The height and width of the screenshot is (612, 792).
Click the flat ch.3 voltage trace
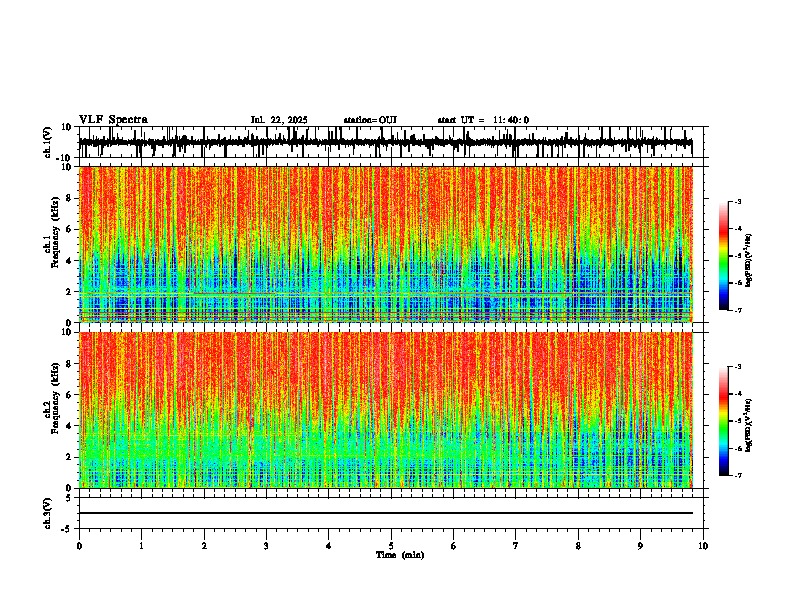(x=386, y=513)
